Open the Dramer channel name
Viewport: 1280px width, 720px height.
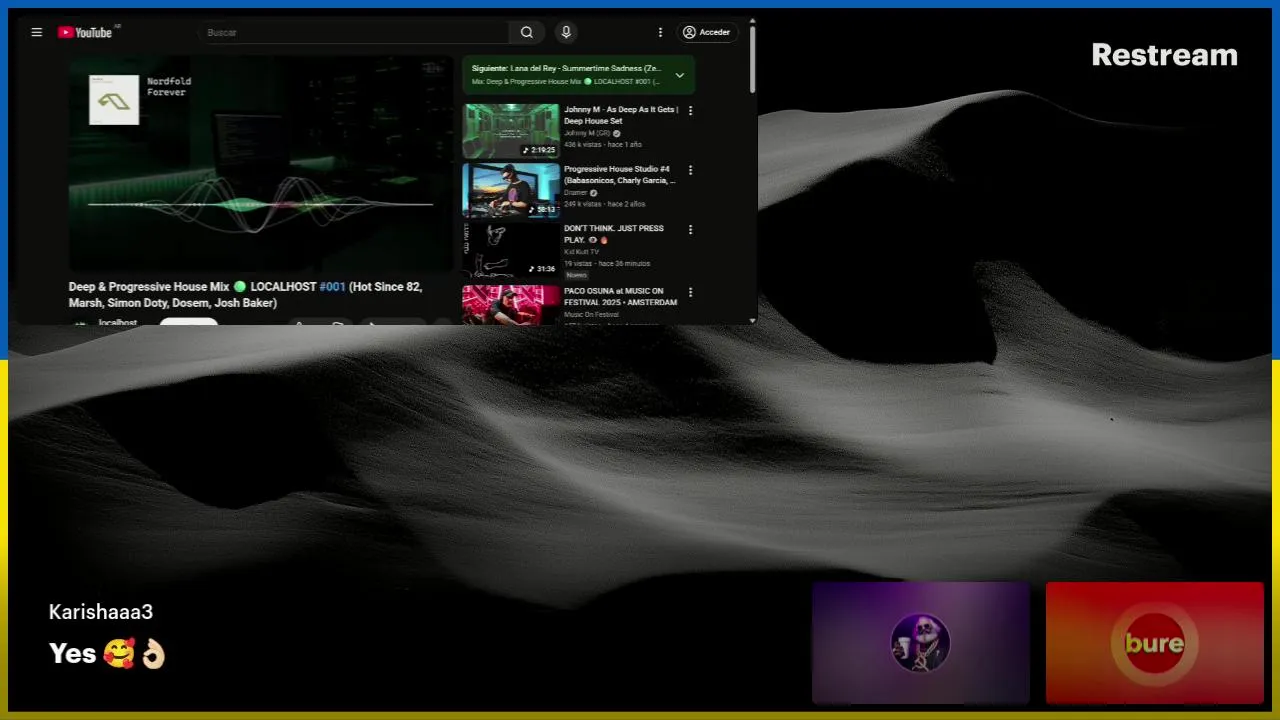coord(576,192)
